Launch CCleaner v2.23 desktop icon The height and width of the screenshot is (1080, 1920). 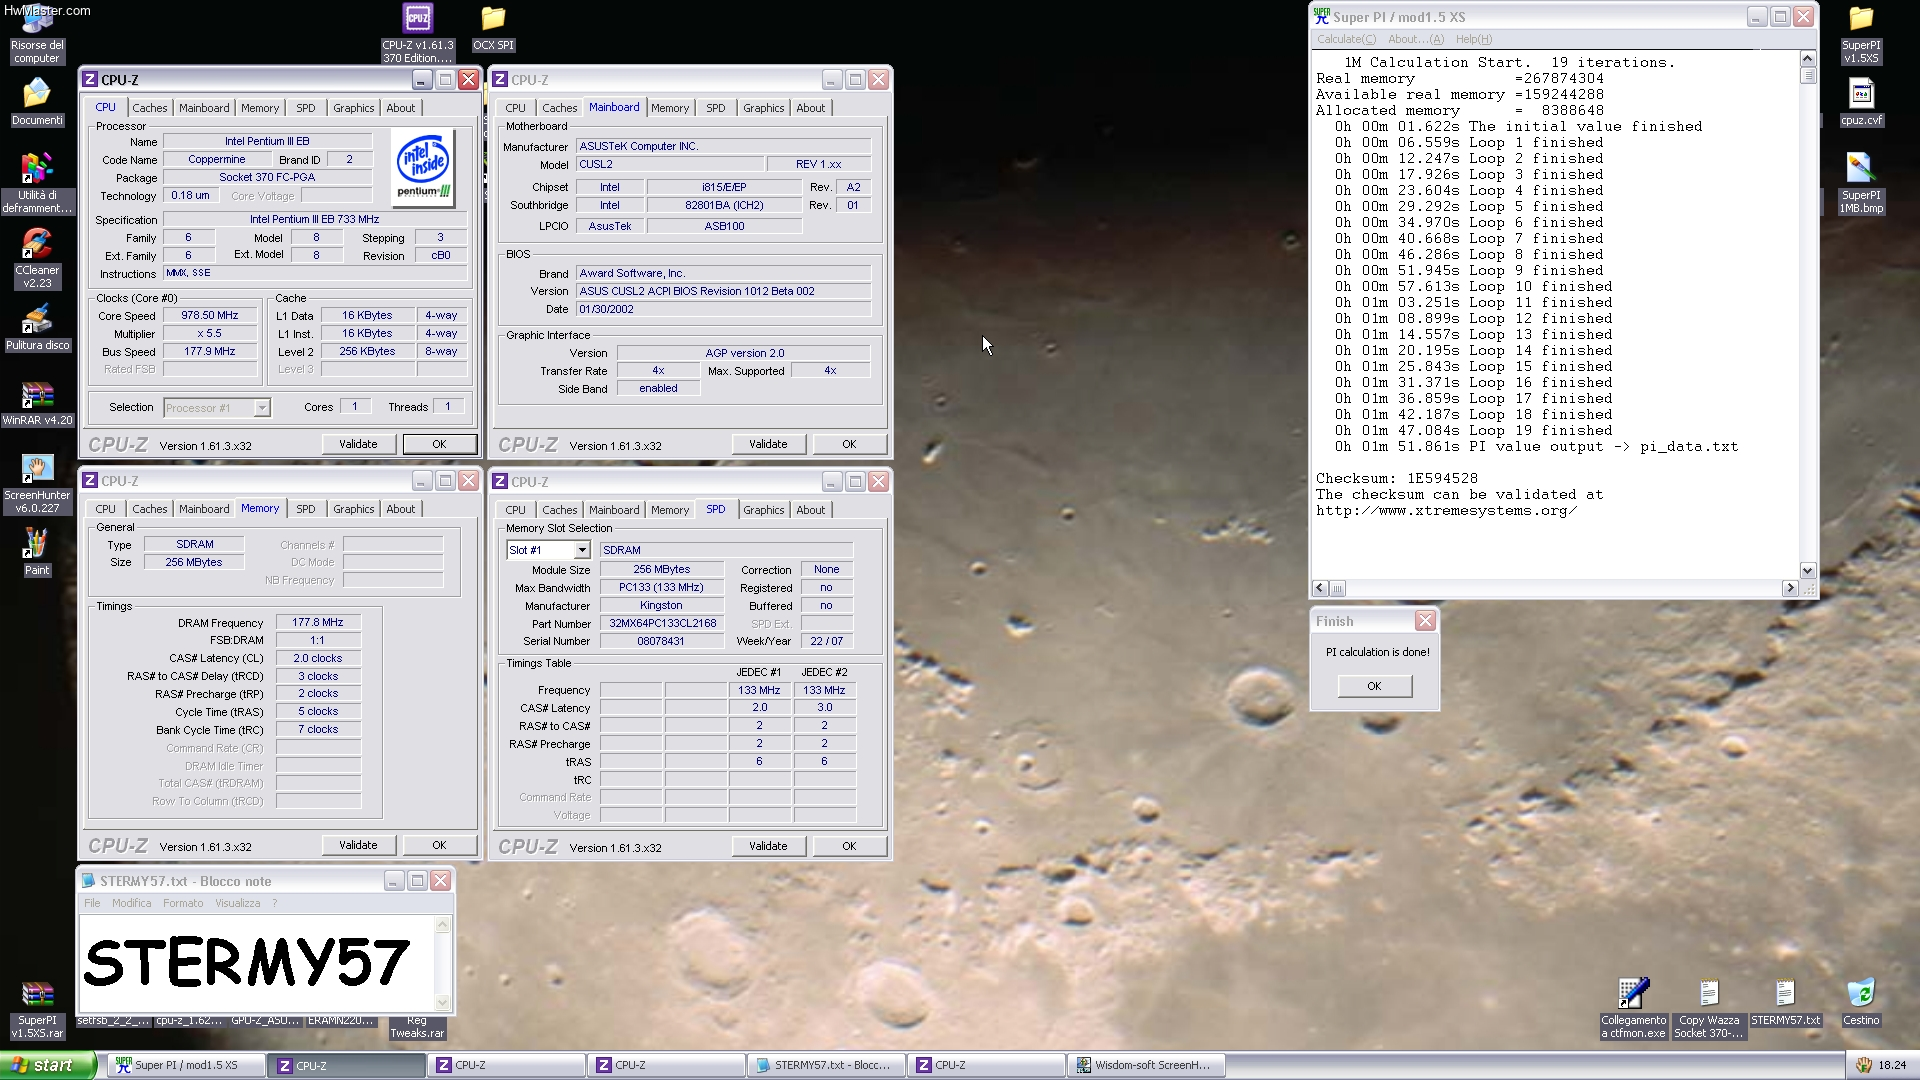37,258
